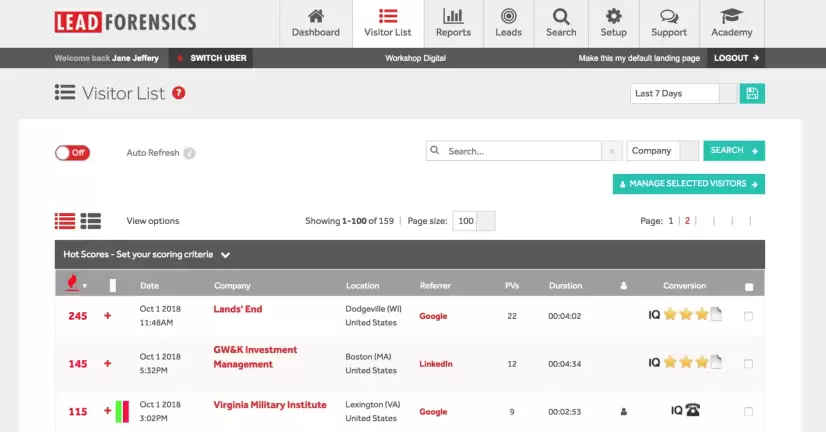Open the Lands' End company link
Screen dimensions: 826x432
tap(238, 309)
